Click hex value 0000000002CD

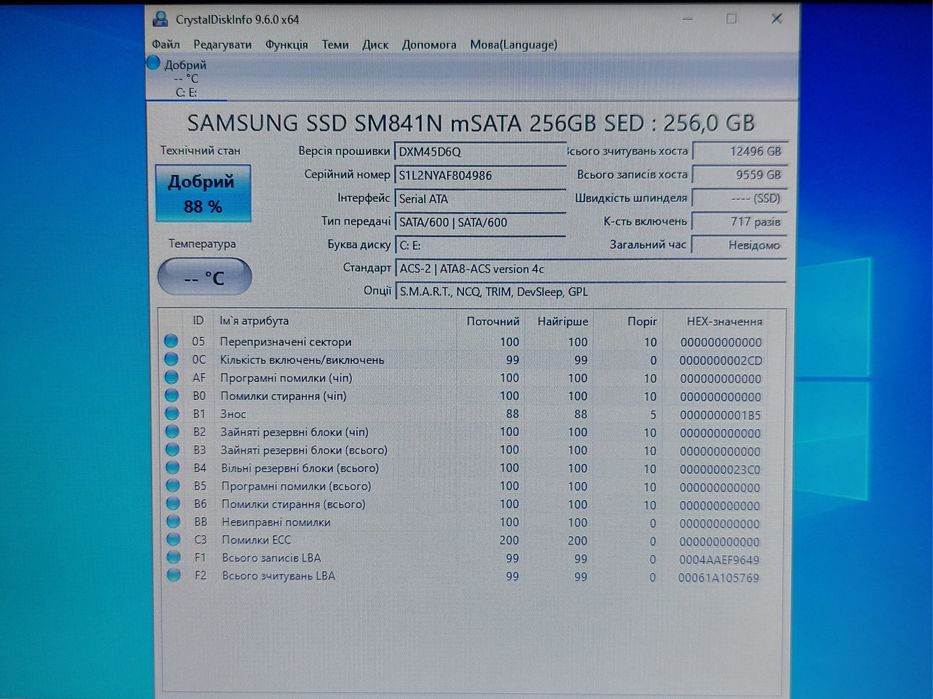click(720, 361)
